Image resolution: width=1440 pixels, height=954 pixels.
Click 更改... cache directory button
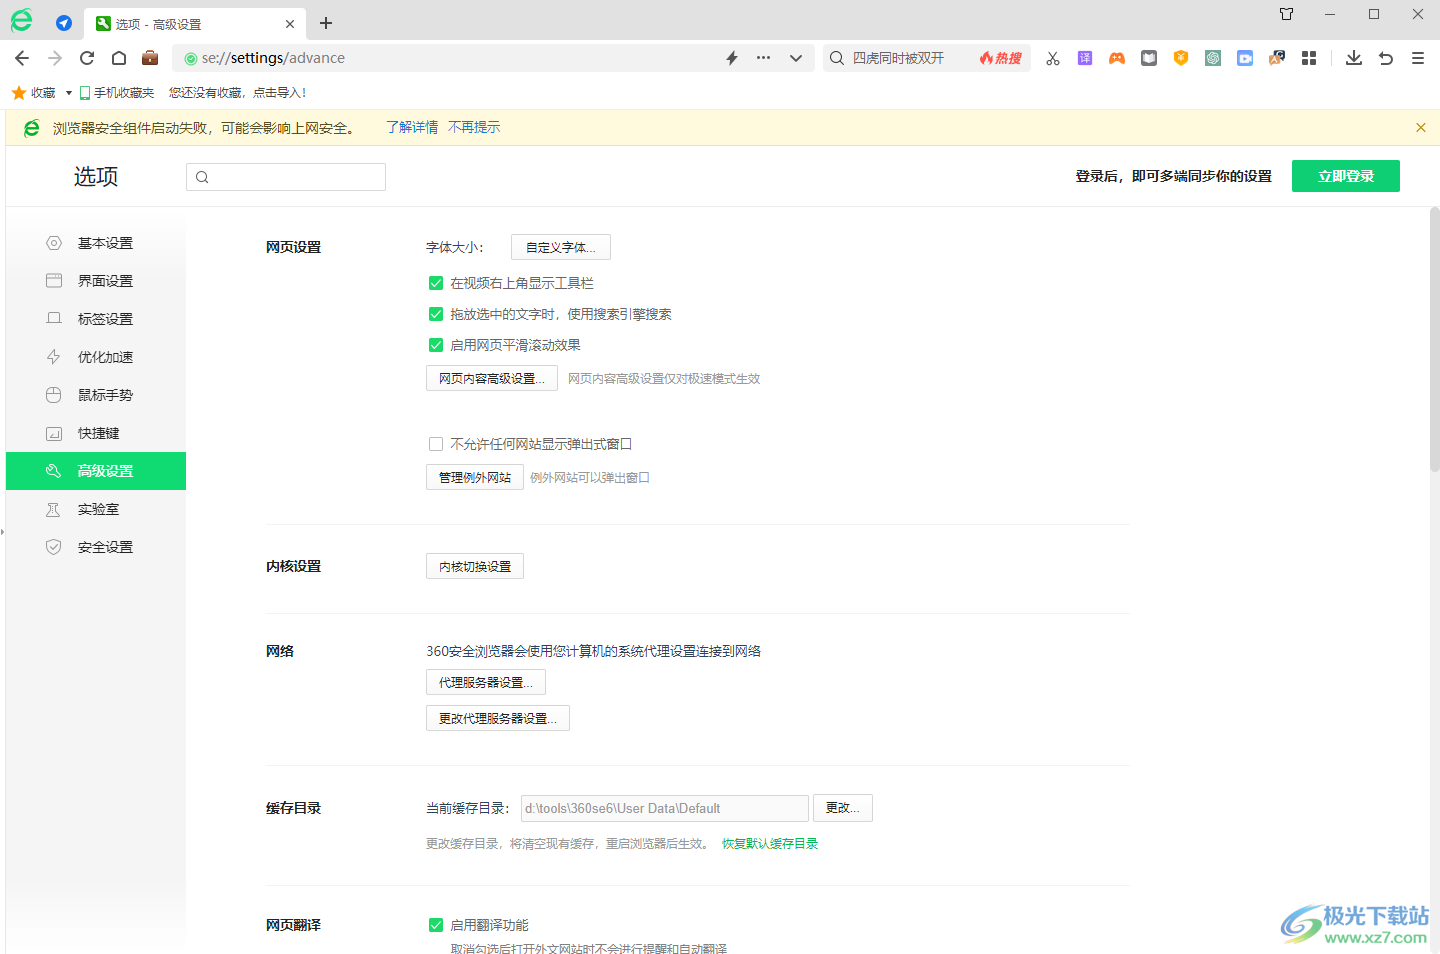click(843, 808)
